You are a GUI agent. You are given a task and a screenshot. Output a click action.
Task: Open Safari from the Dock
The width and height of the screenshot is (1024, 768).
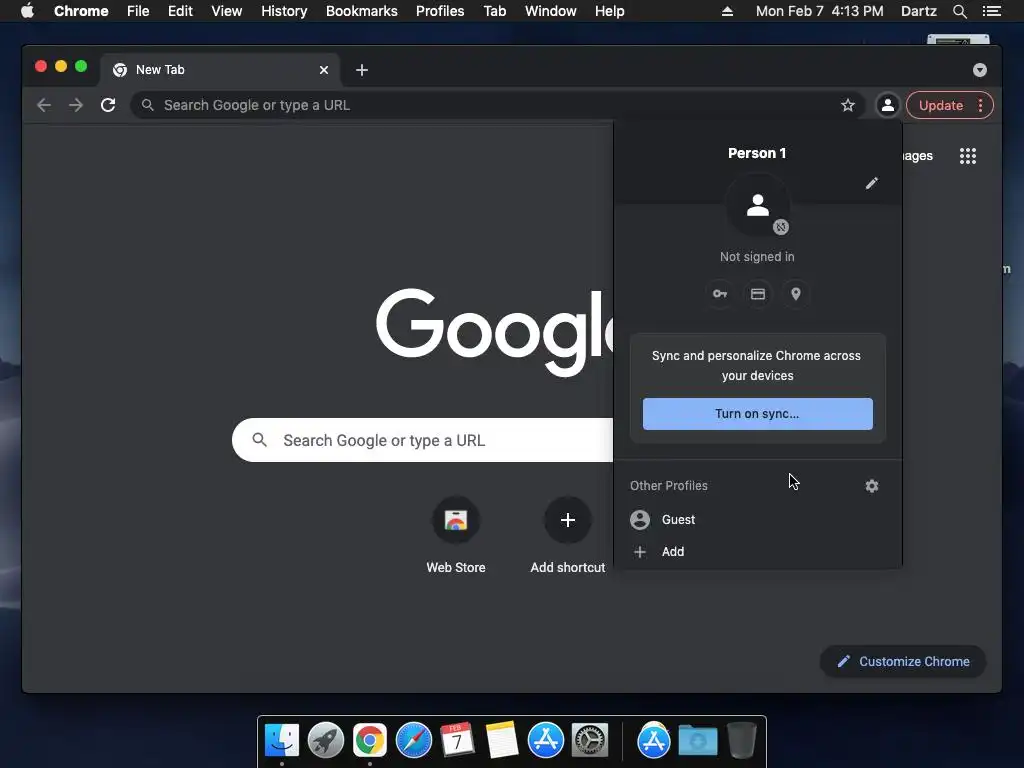[414, 741]
